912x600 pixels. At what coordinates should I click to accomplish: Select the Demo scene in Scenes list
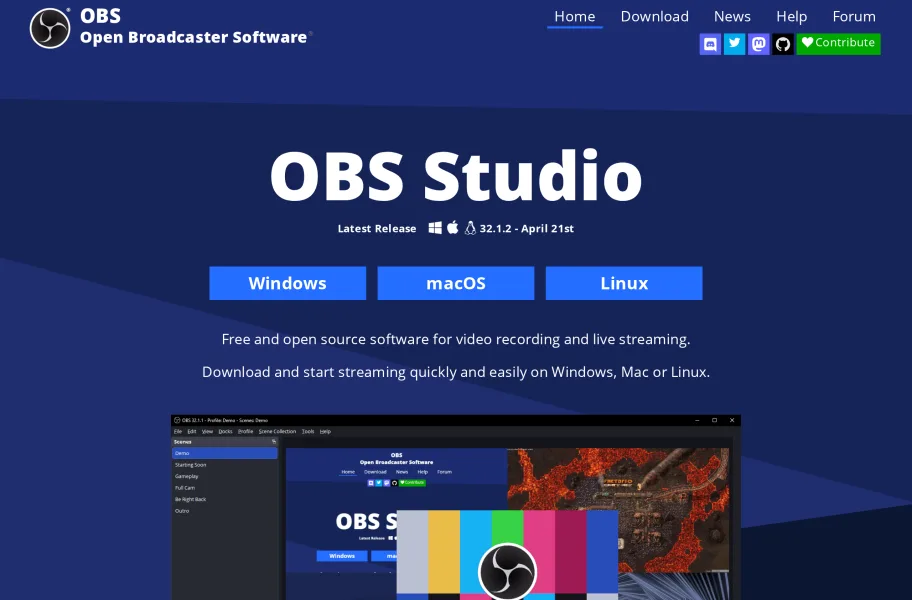point(225,453)
